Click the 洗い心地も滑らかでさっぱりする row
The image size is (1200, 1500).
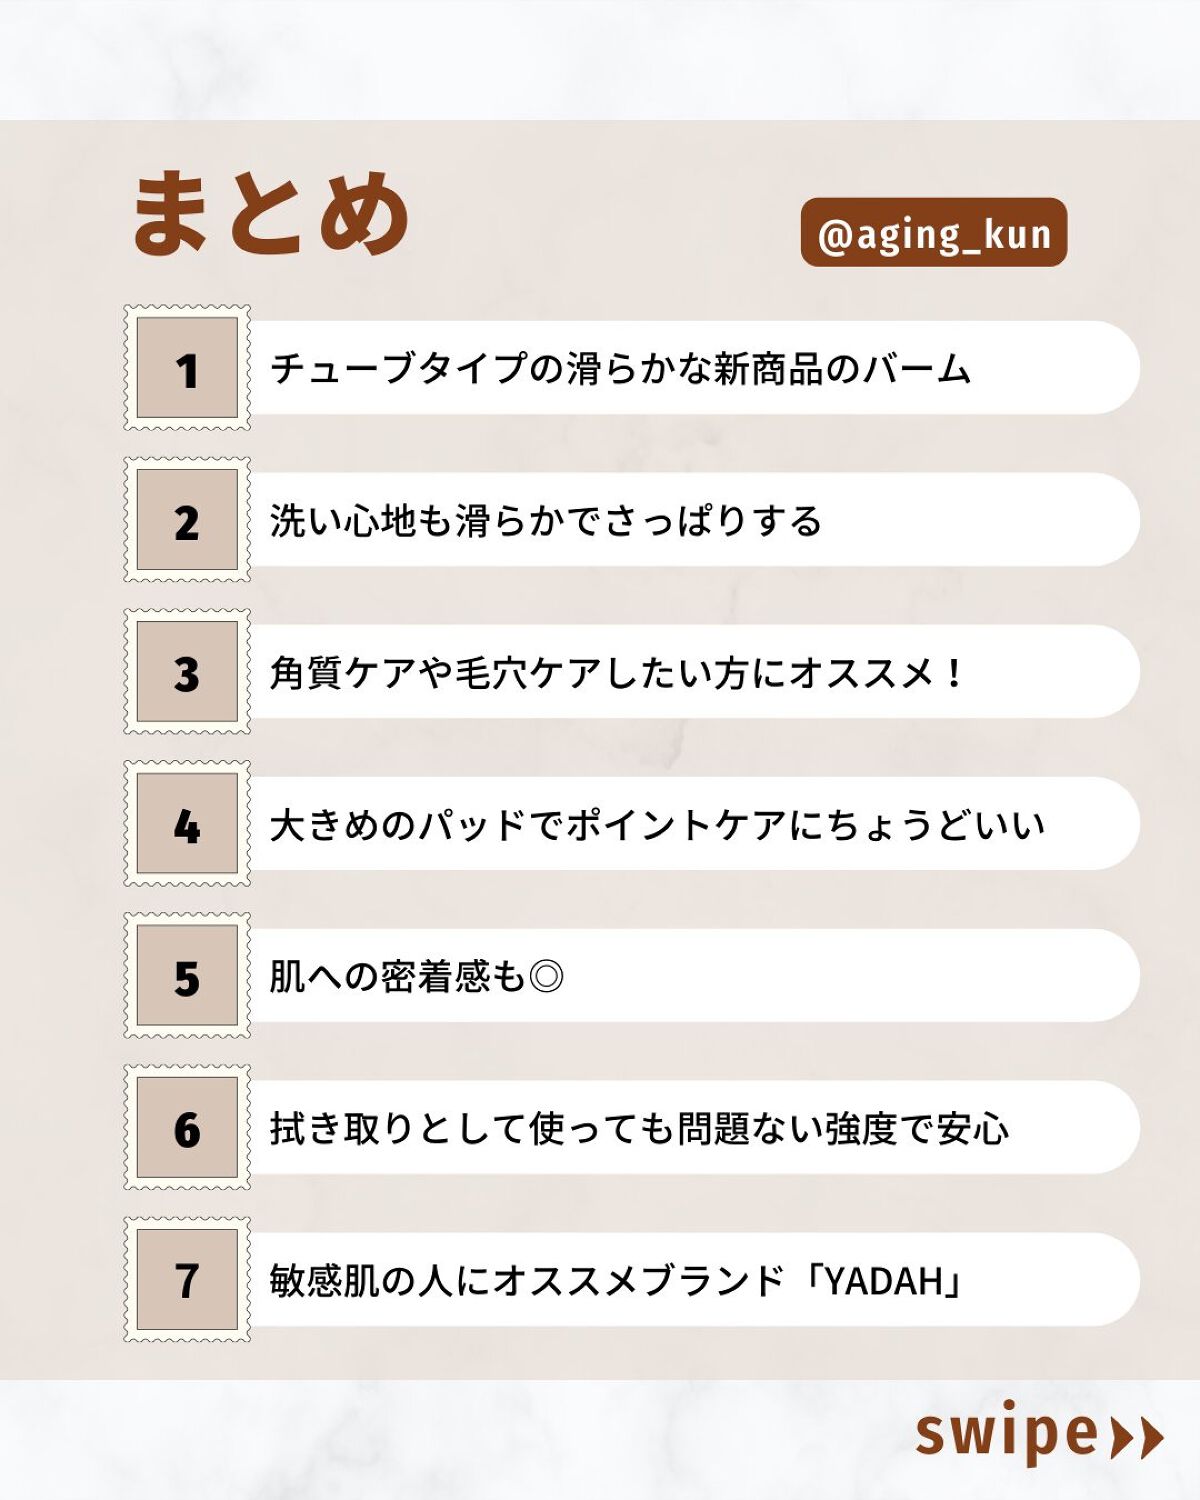tap(546, 521)
